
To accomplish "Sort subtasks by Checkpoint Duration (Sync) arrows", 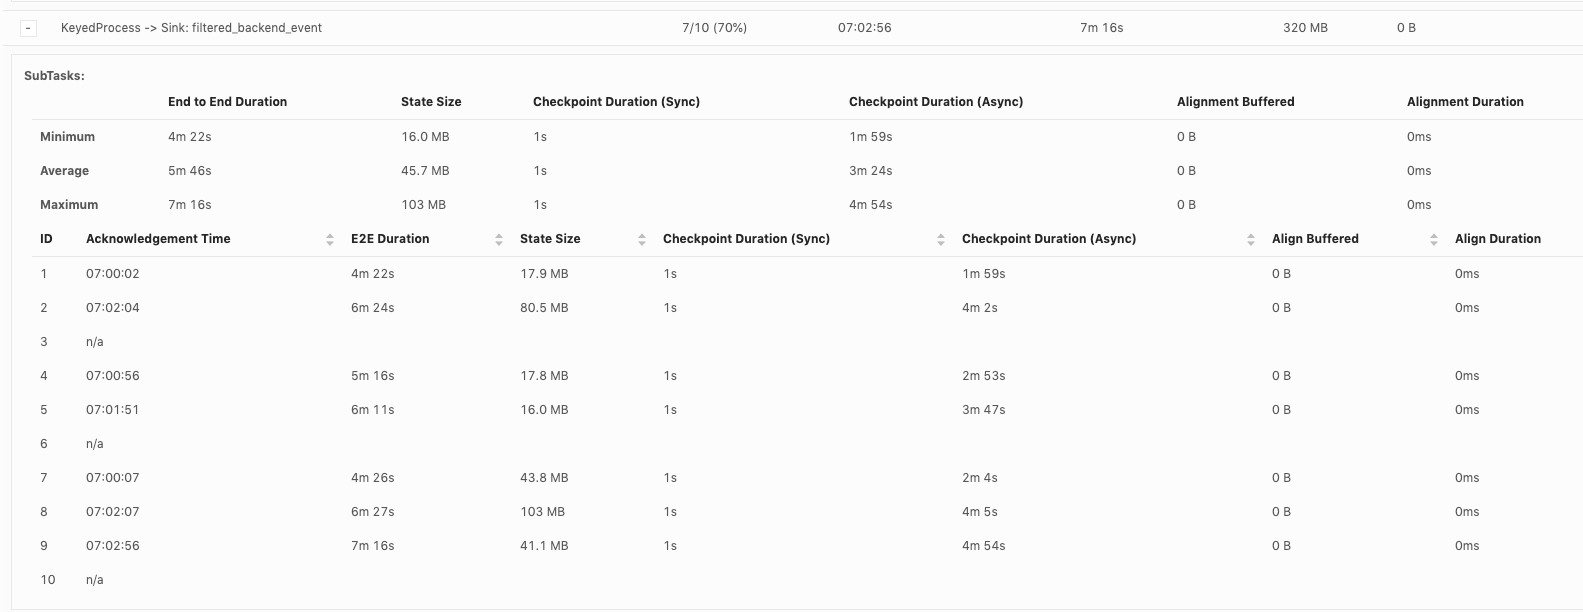I will 941,240.
